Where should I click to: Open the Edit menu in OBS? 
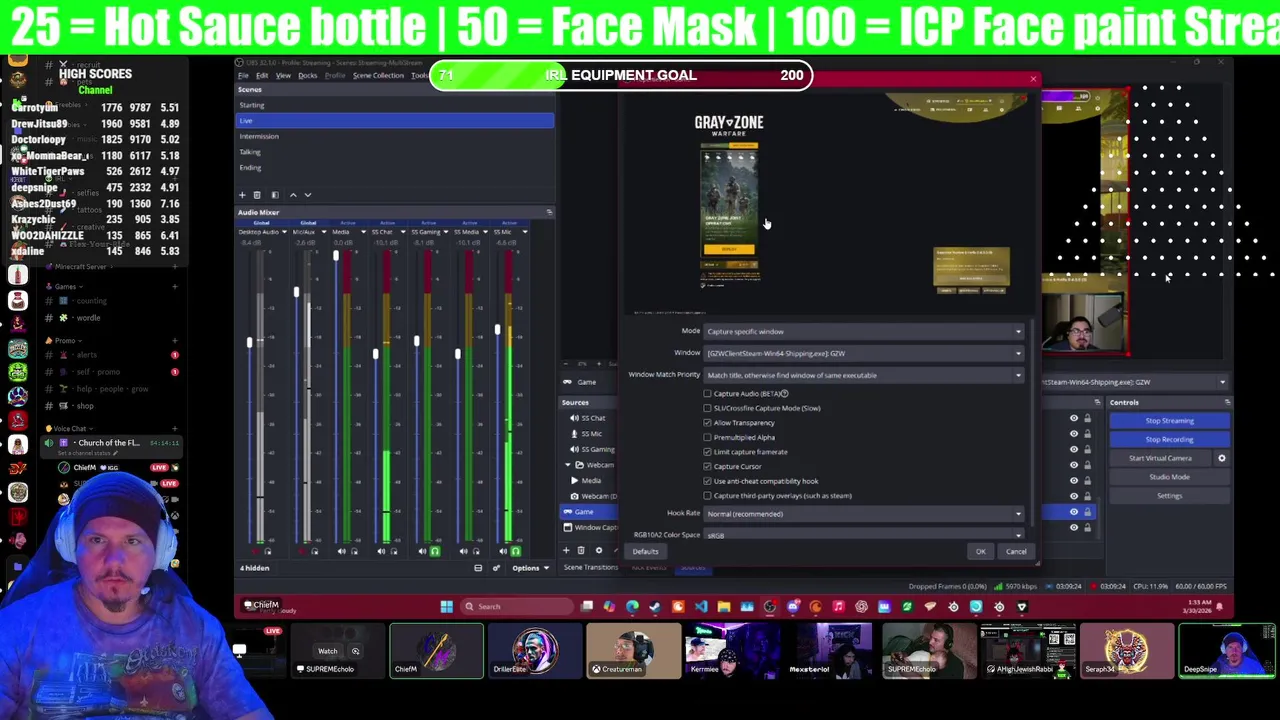(262, 76)
